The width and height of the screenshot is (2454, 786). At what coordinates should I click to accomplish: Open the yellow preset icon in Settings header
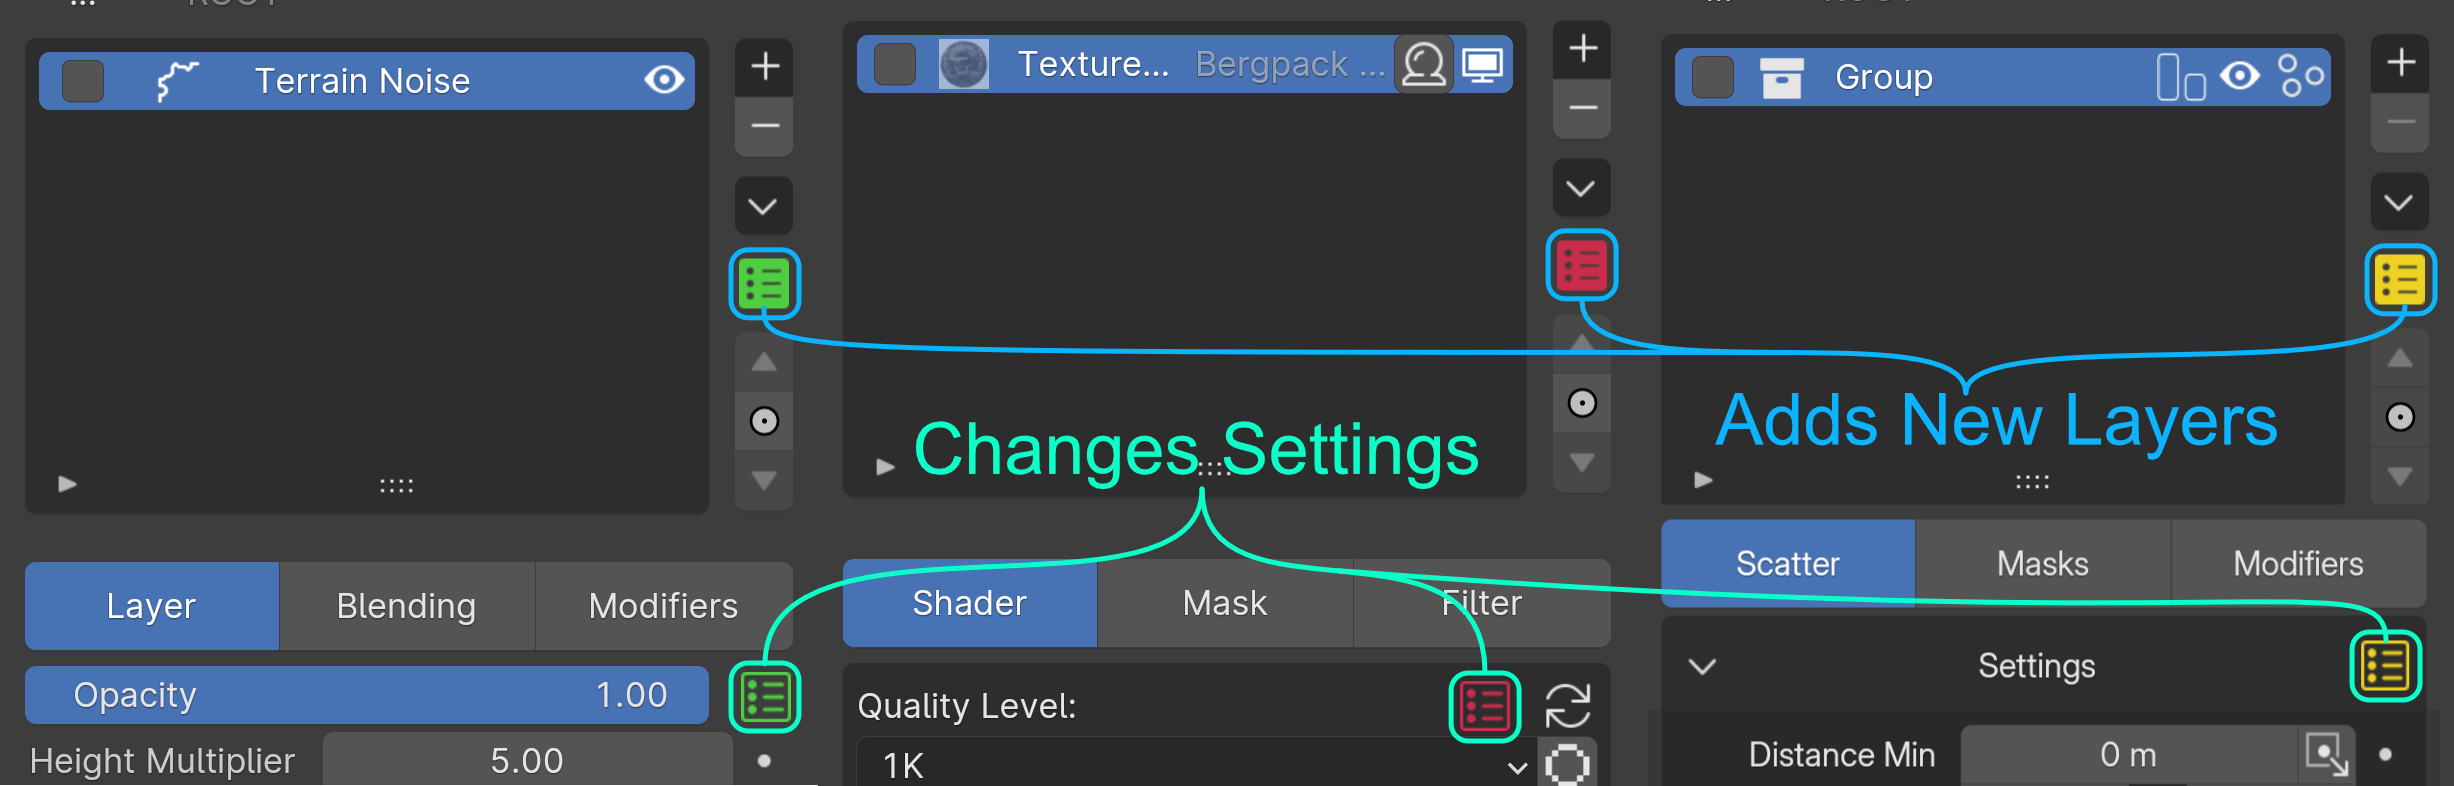coord(2385,666)
